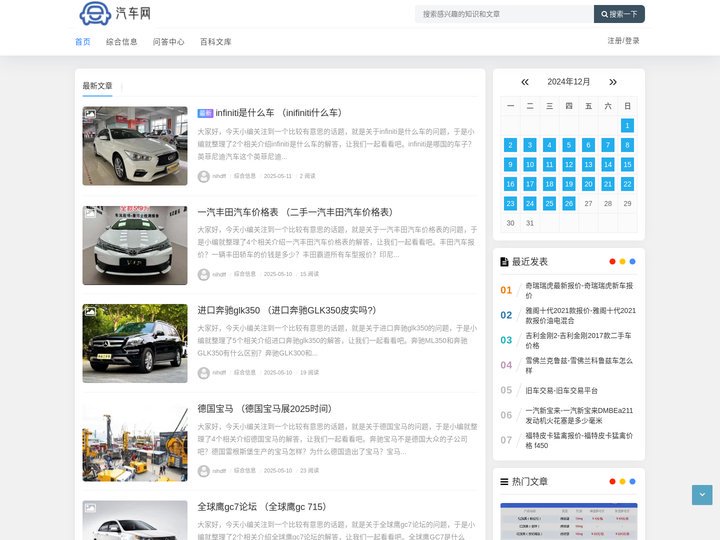Click the search box for articles
The width and height of the screenshot is (720, 540).
point(504,14)
